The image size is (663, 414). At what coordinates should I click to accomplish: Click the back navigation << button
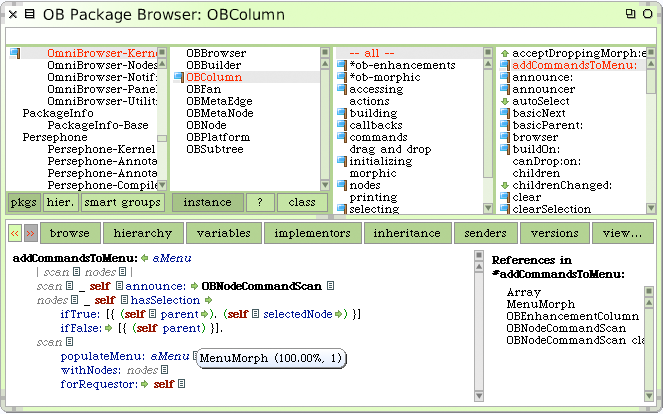pos(15,233)
